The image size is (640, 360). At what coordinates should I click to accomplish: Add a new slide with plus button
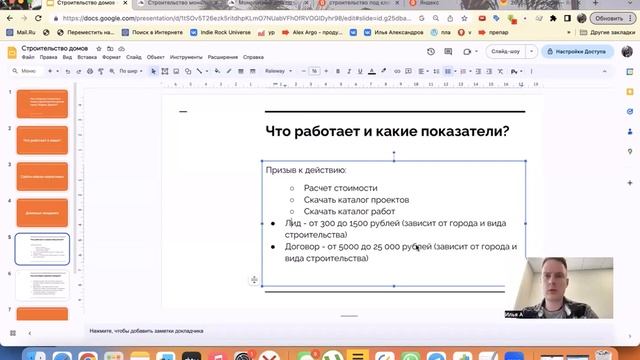click(50, 71)
